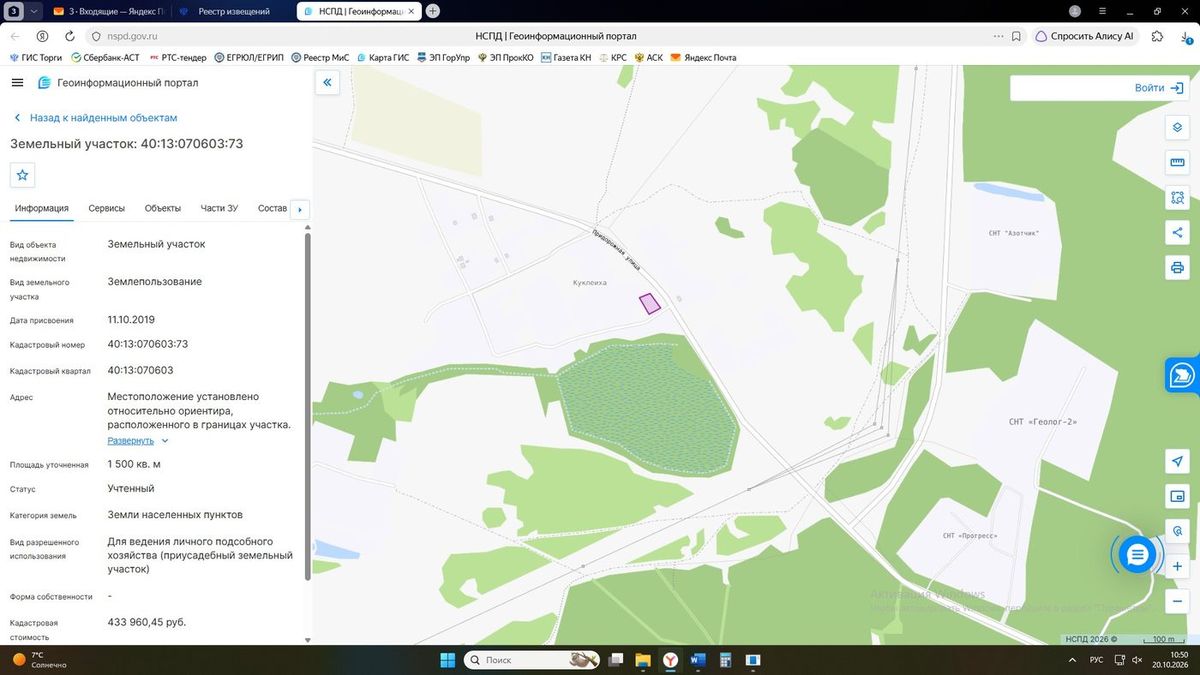
Task: Share the current map view
Action: tap(1177, 233)
